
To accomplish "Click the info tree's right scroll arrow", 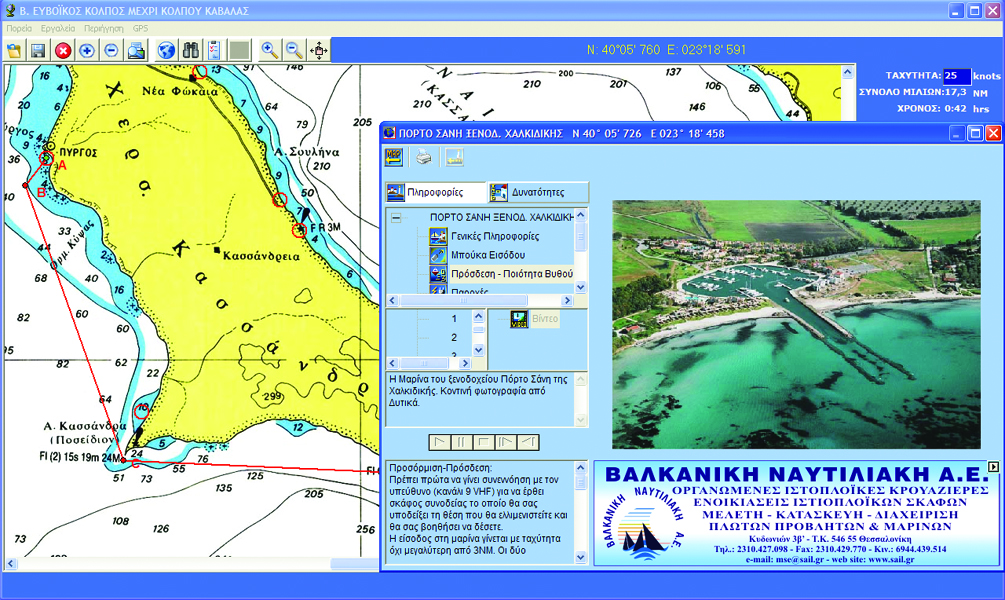I will (x=567, y=301).
